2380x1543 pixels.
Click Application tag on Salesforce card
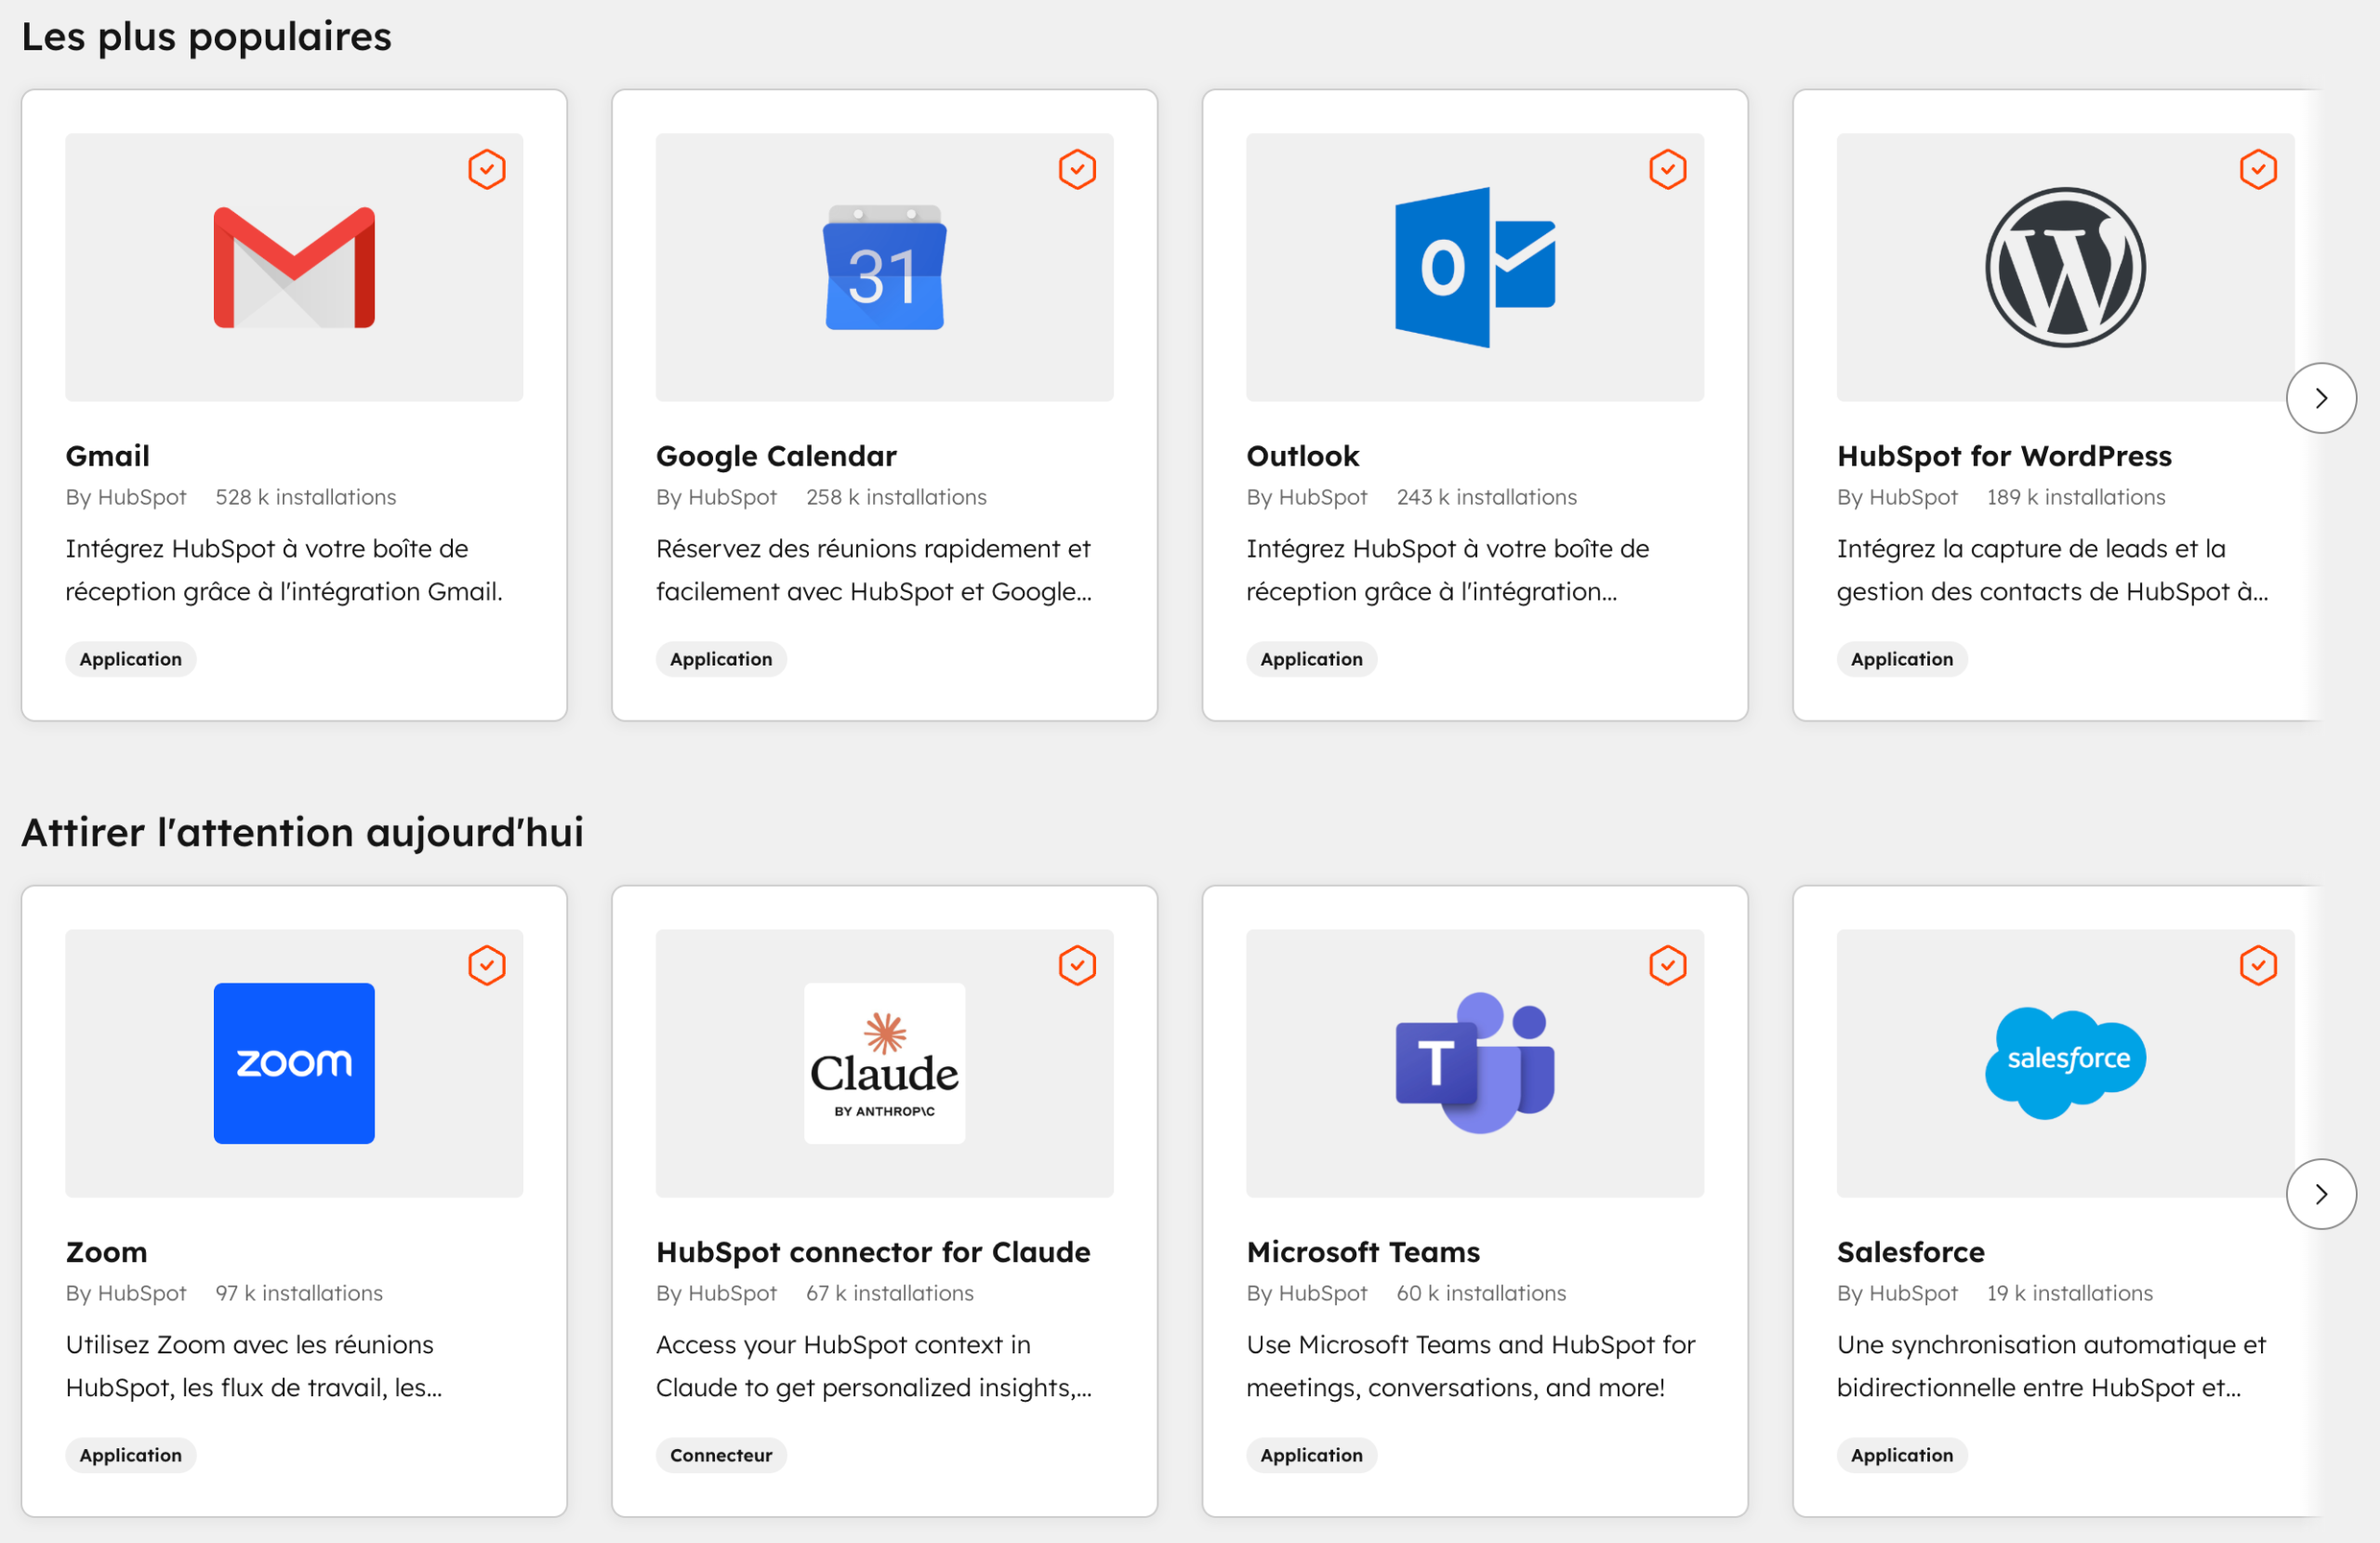[x=1901, y=1455]
